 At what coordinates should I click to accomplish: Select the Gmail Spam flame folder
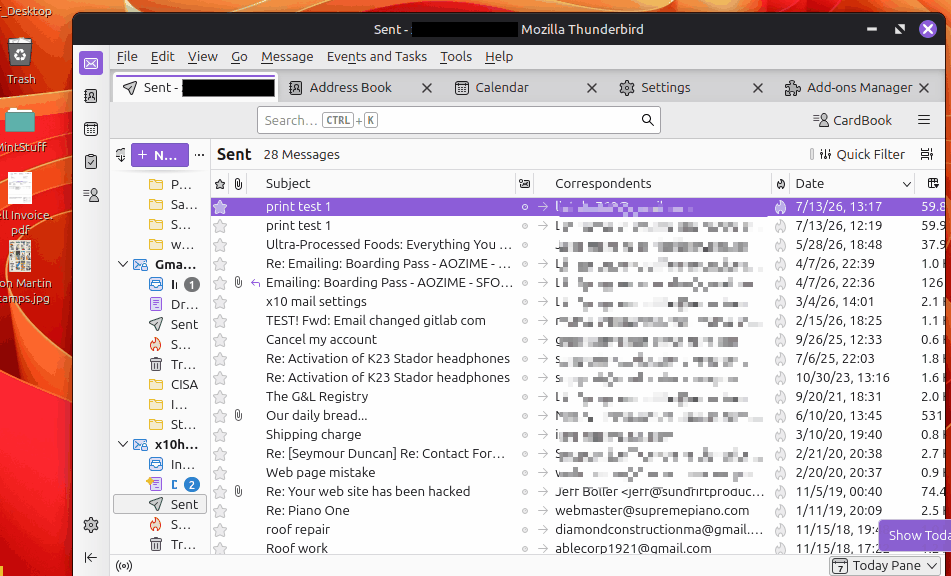[174, 344]
